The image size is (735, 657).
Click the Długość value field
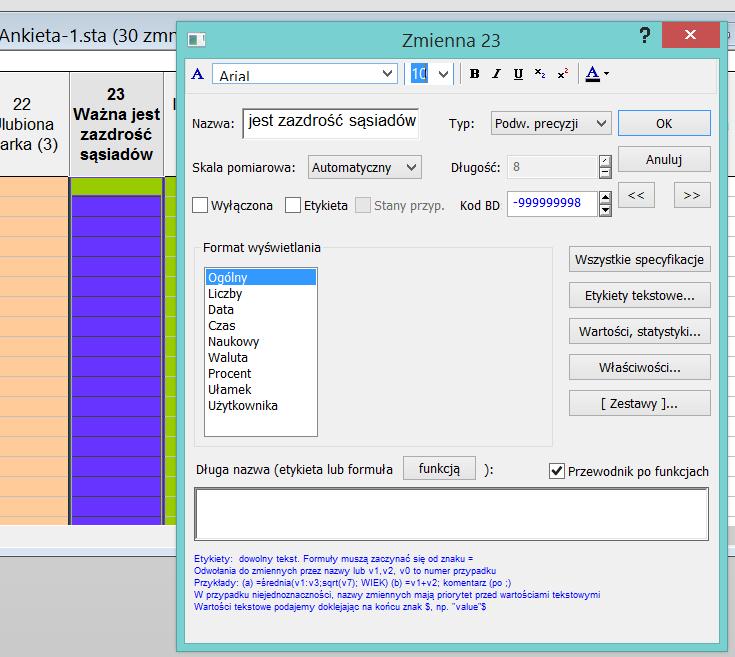[x=552, y=167]
